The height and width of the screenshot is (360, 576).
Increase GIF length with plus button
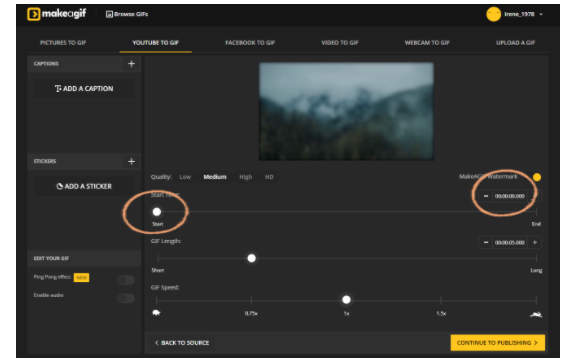tap(535, 242)
